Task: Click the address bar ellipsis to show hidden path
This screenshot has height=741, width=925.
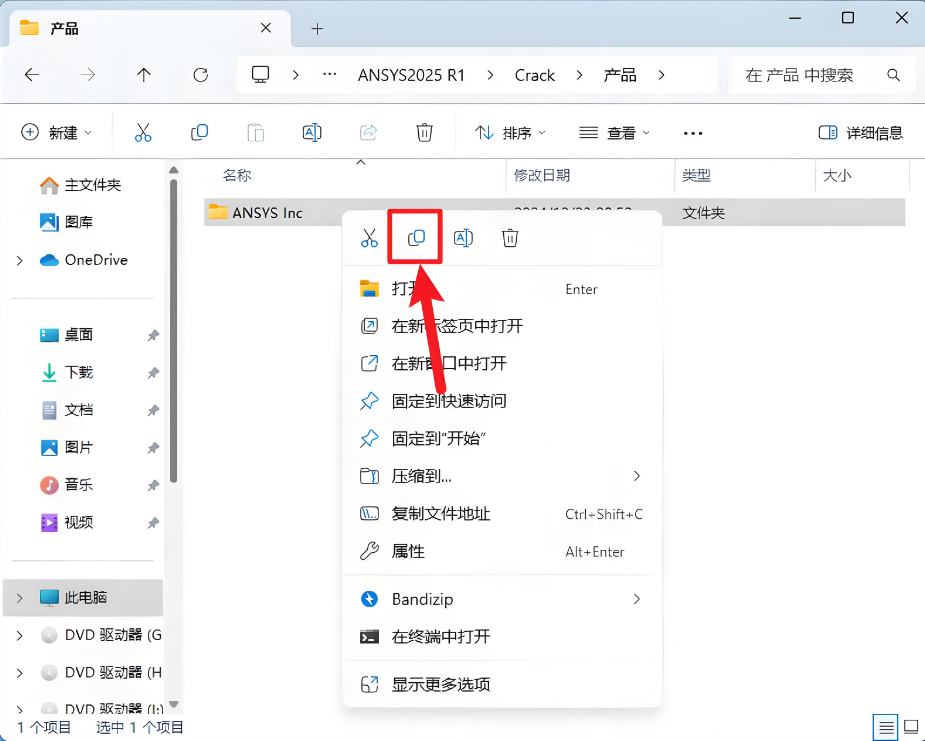Action: pos(330,75)
